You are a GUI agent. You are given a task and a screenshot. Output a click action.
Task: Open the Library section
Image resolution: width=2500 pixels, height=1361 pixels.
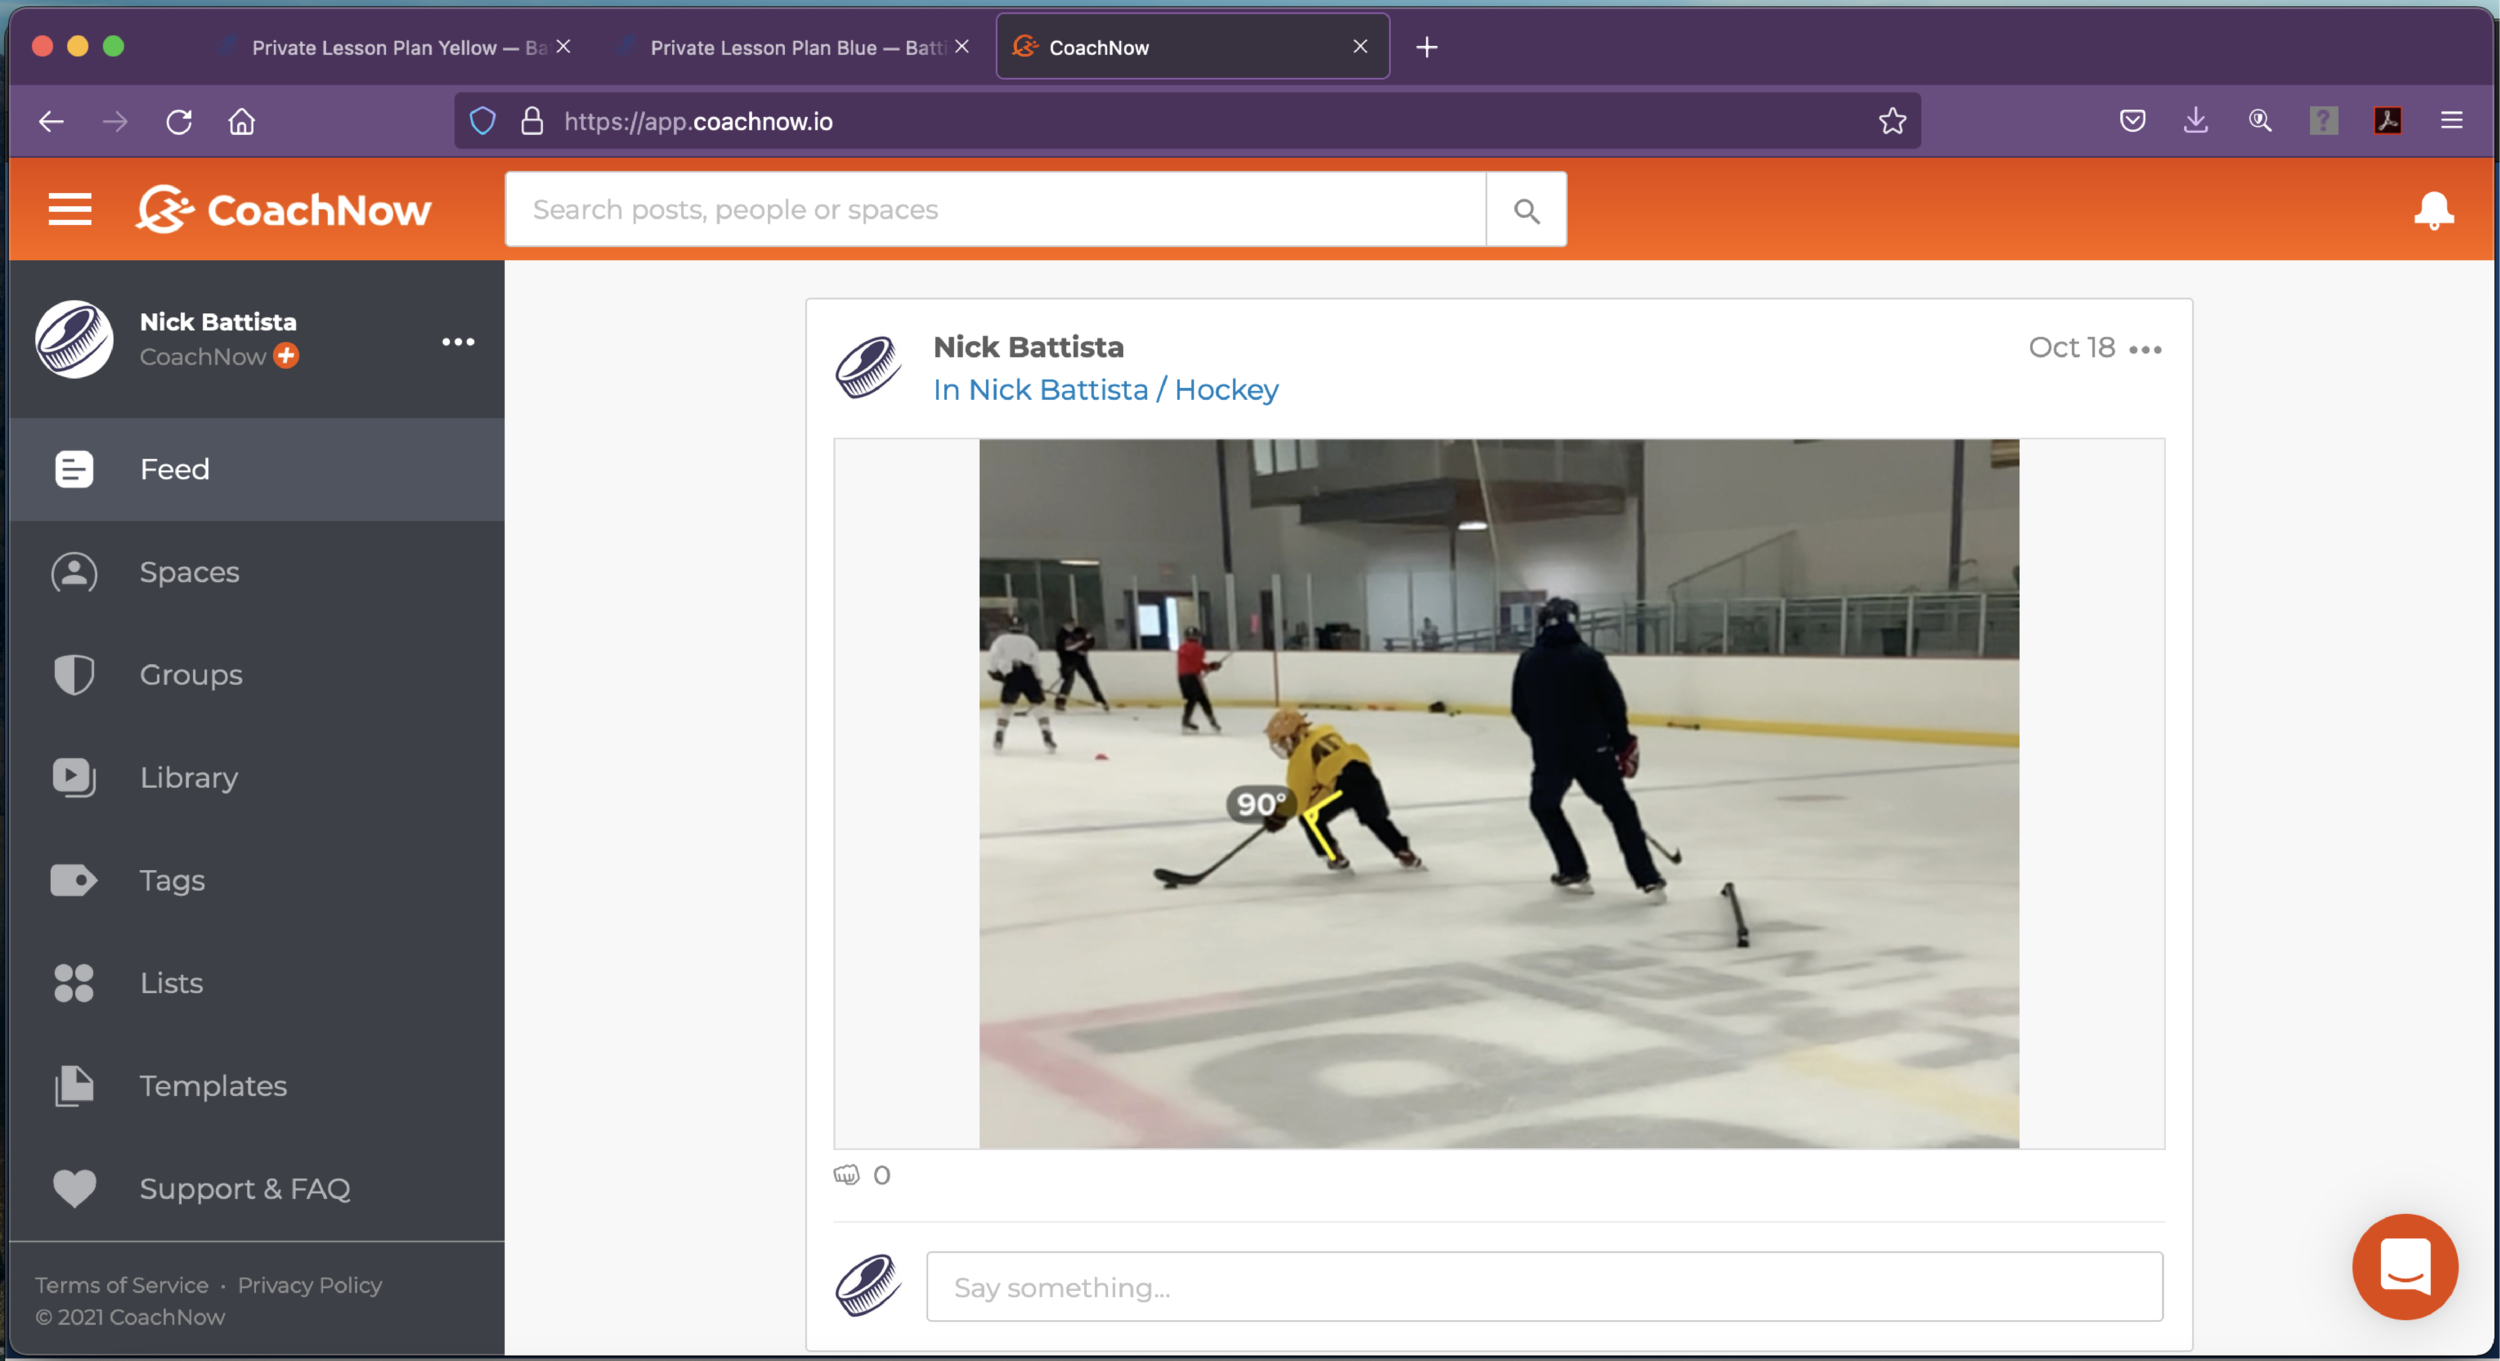(x=188, y=778)
